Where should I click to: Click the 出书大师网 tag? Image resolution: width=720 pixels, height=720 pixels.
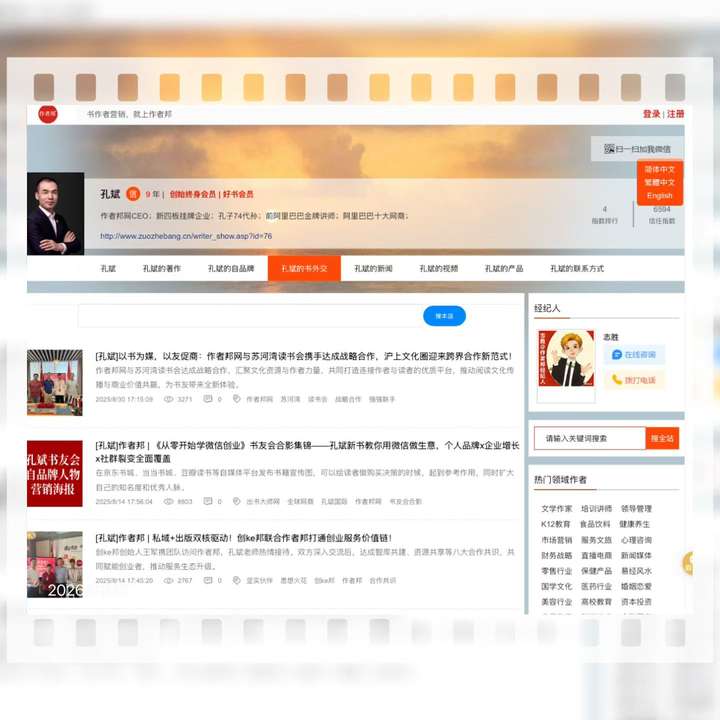coord(263,501)
